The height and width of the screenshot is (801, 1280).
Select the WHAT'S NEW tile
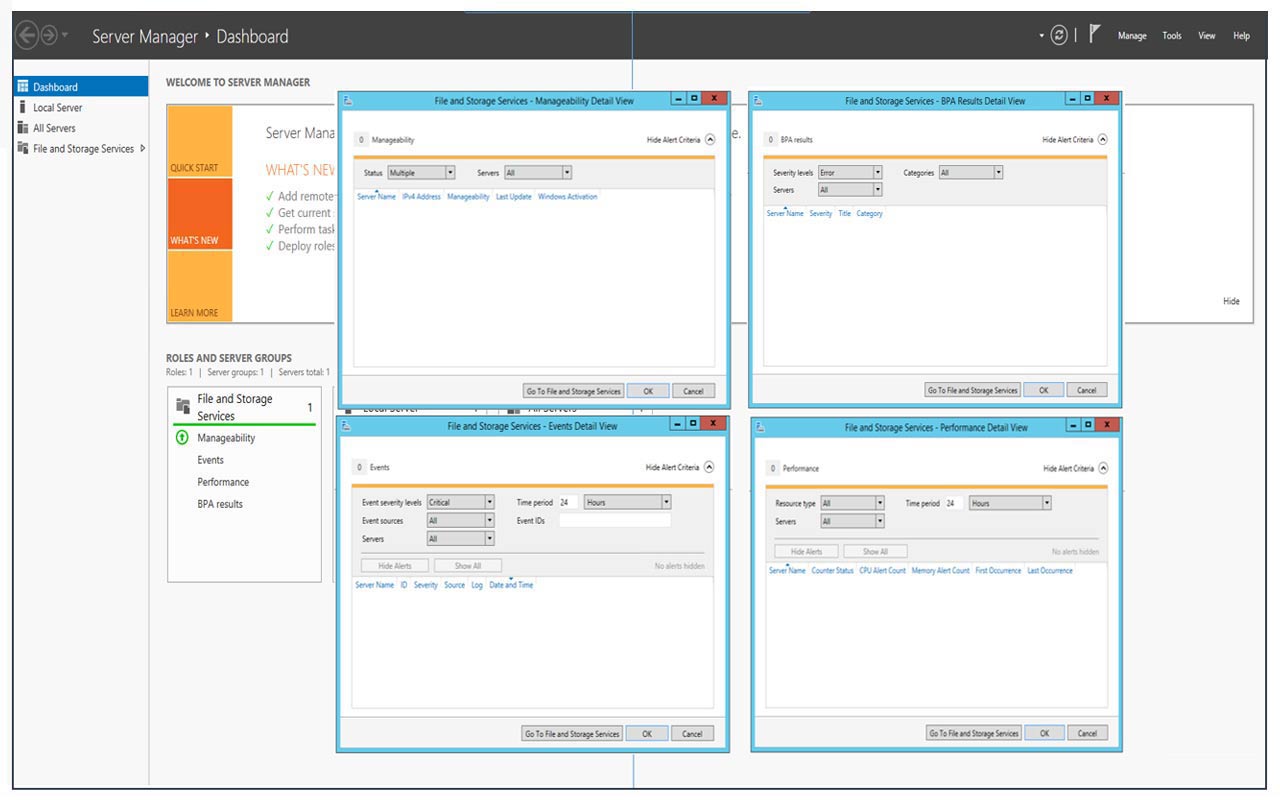[200, 214]
